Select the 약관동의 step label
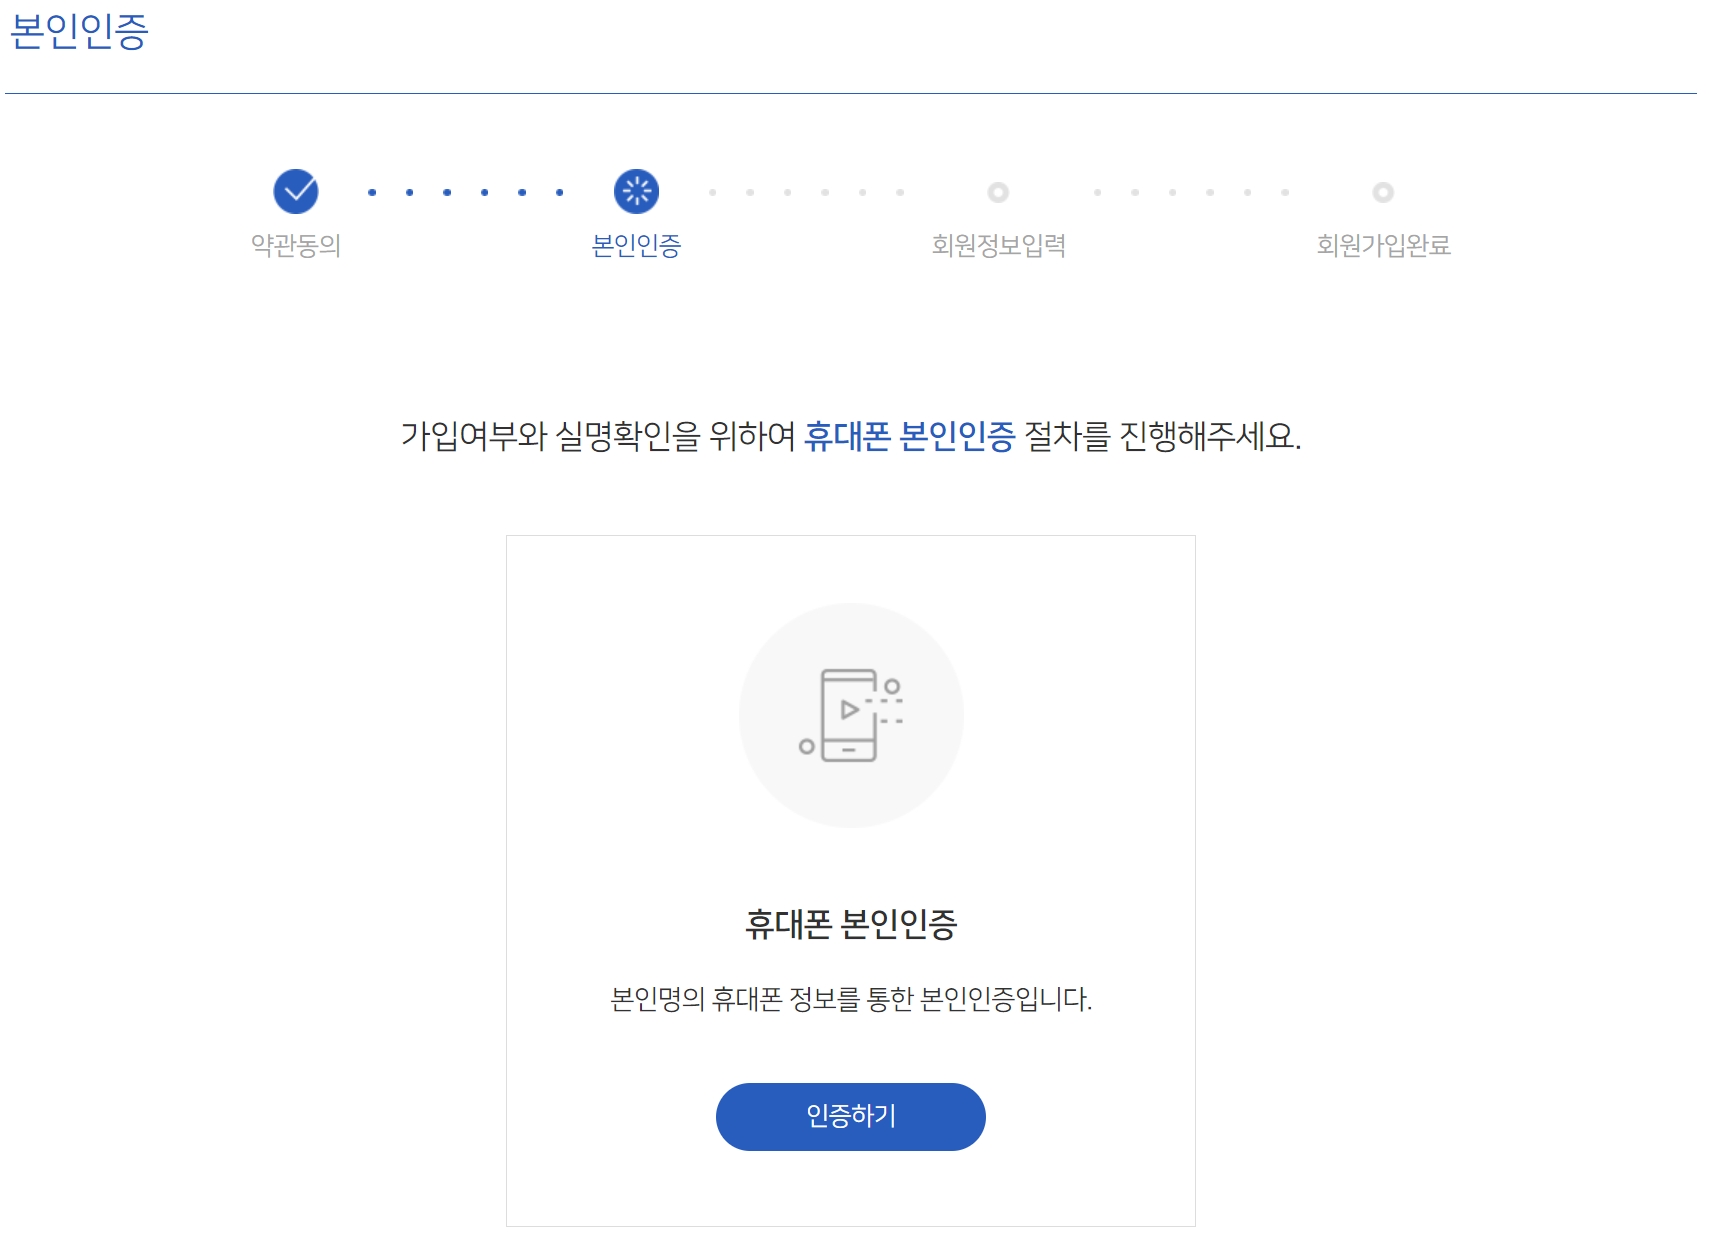Image resolution: width=1709 pixels, height=1249 pixels. point(296,245)
